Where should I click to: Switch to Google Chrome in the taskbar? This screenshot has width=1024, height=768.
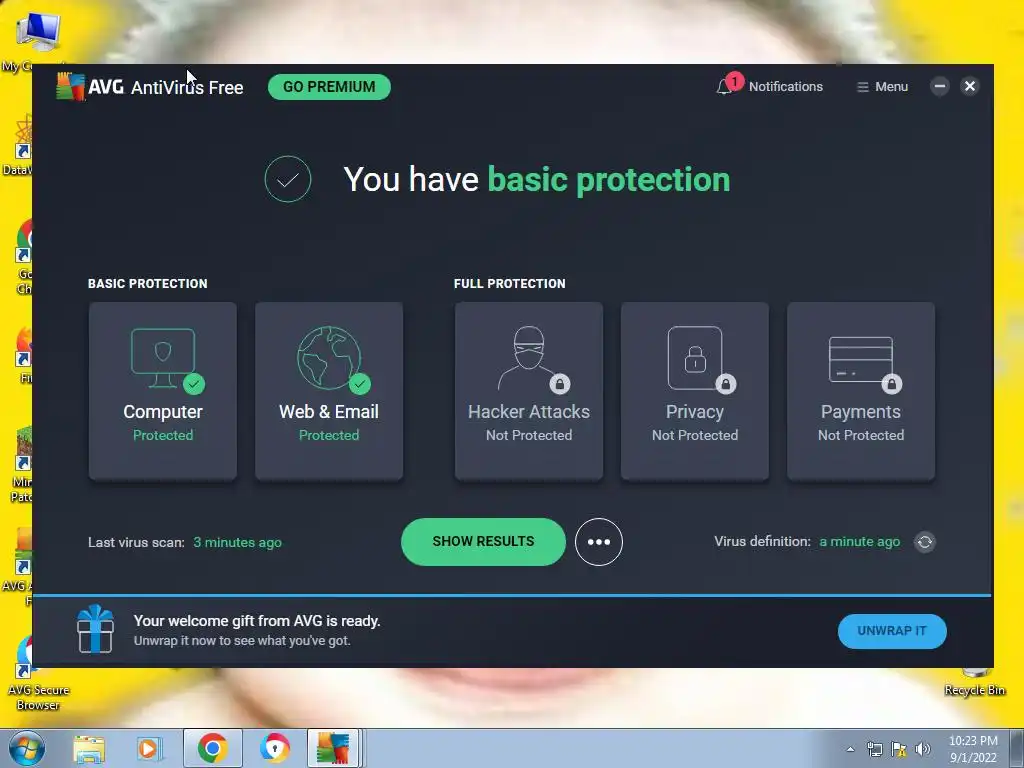pos(212,748)
